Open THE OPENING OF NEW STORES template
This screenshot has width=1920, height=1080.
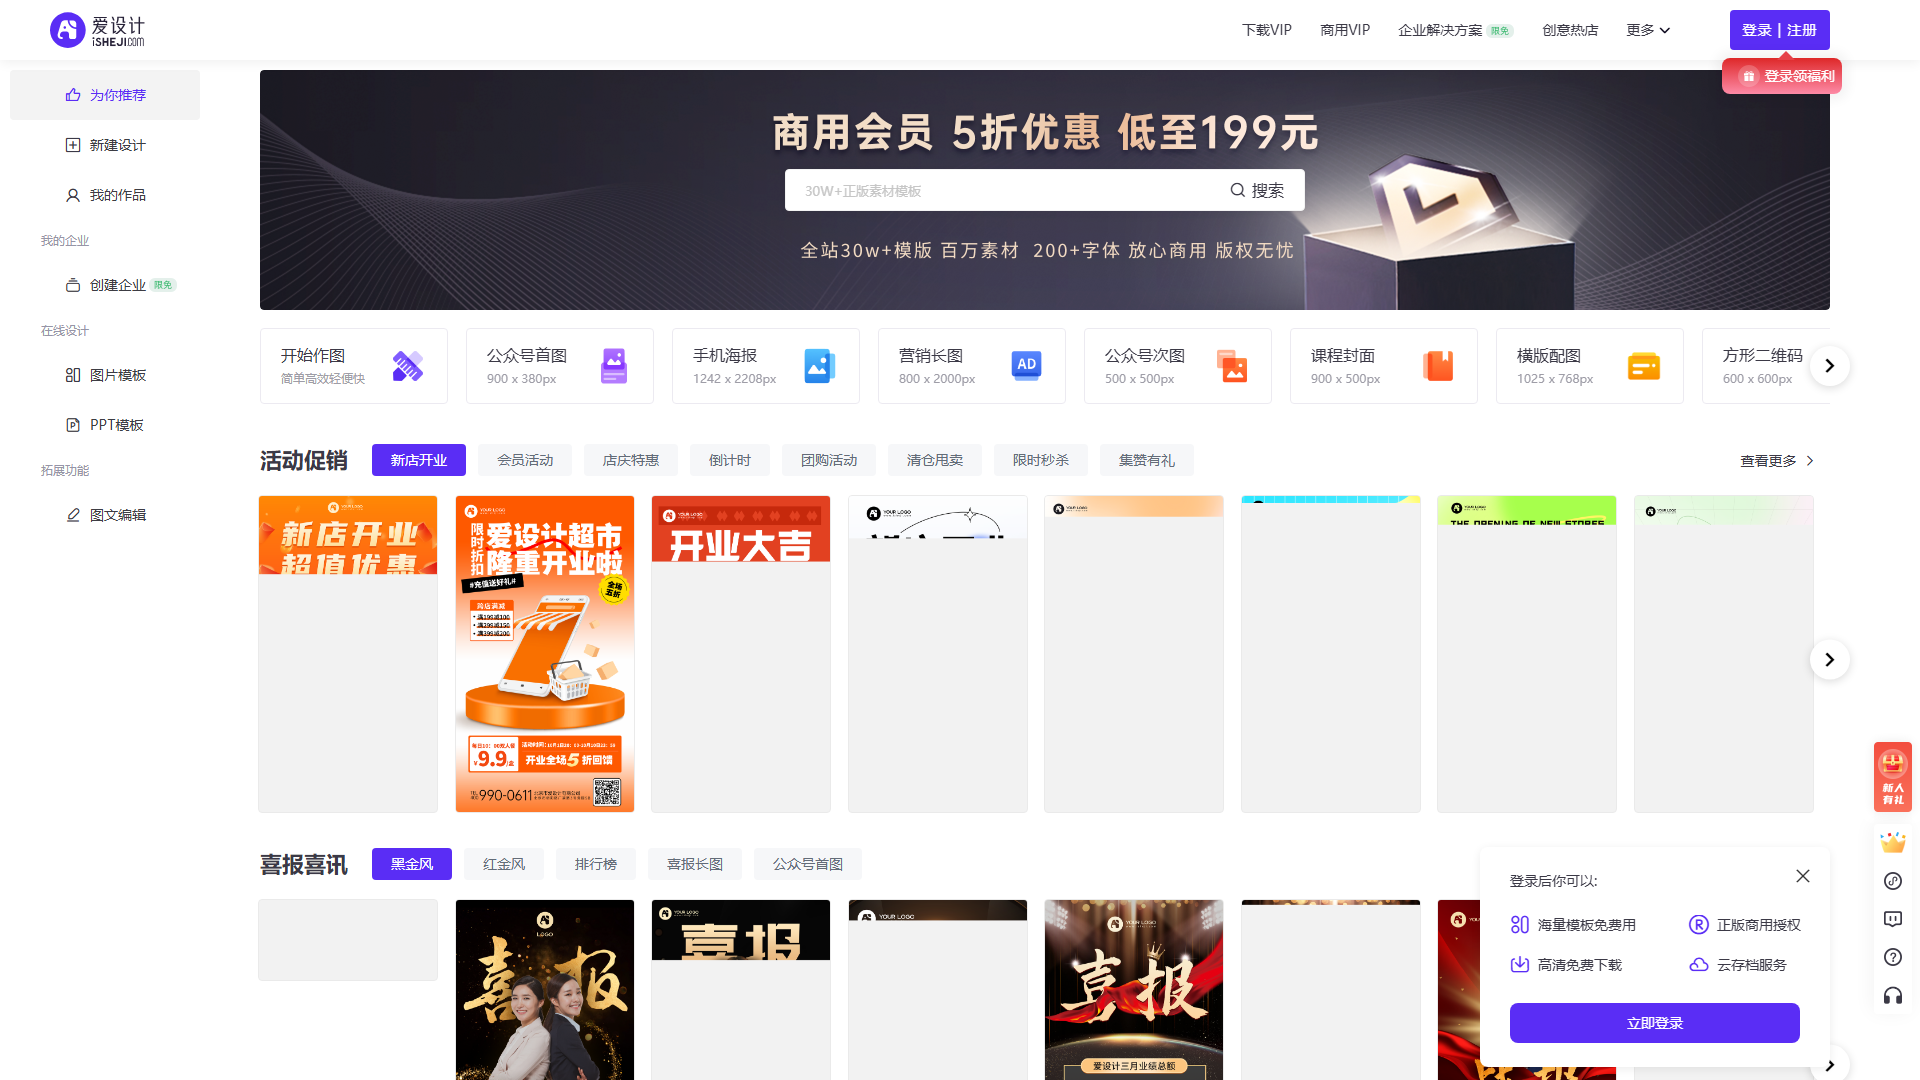pyautogui.click(x=1527, y=654)
